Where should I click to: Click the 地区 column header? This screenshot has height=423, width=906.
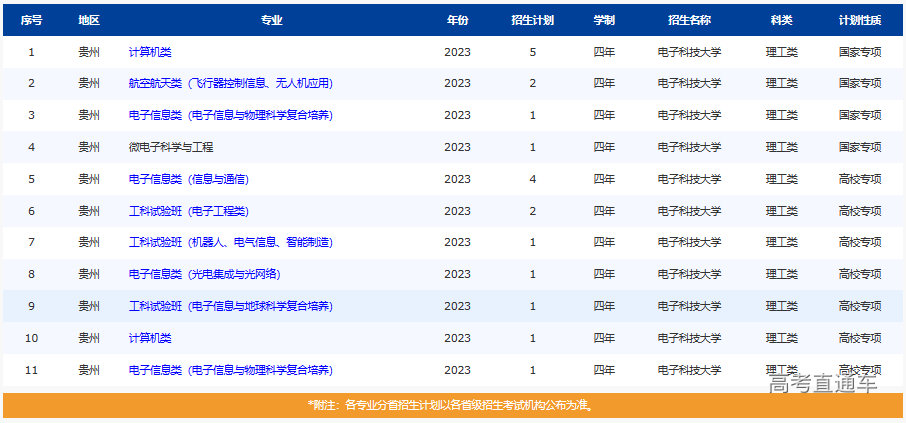tap(89, 20)
